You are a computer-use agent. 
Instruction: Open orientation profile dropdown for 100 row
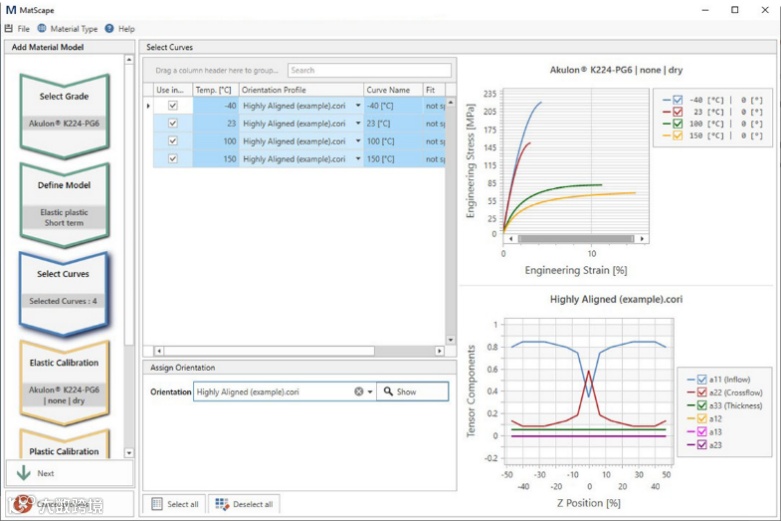[358, 141]
